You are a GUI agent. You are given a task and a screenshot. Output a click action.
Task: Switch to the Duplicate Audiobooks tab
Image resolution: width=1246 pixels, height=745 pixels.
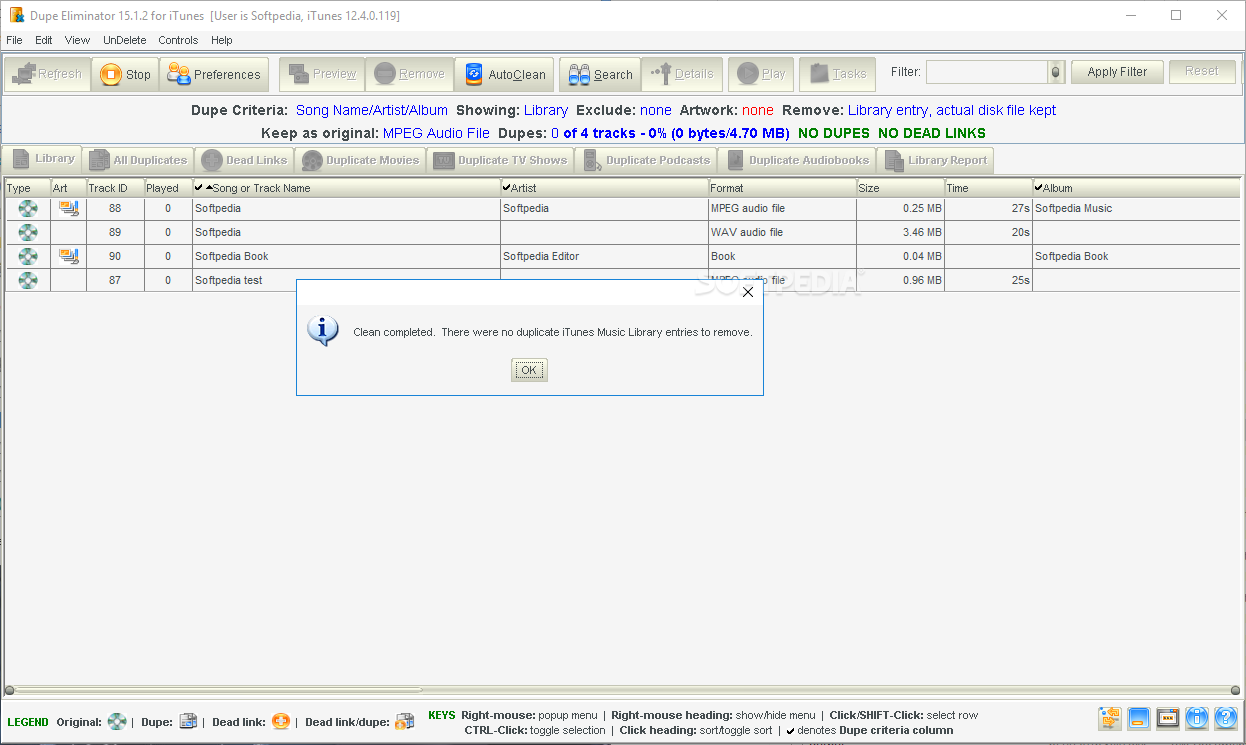coord(797,160)
